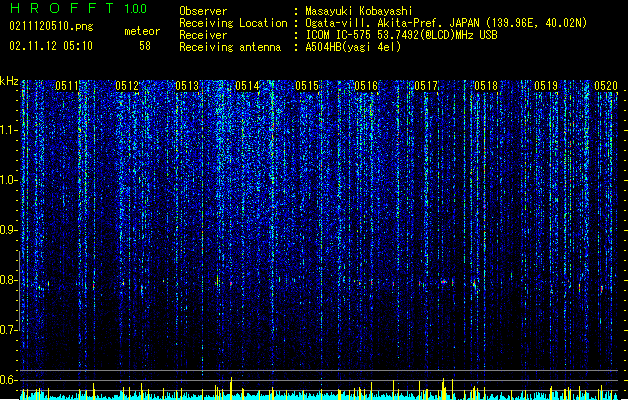
Task: Click the meteor echo cluster near 0517
Action: click(444, 282)
